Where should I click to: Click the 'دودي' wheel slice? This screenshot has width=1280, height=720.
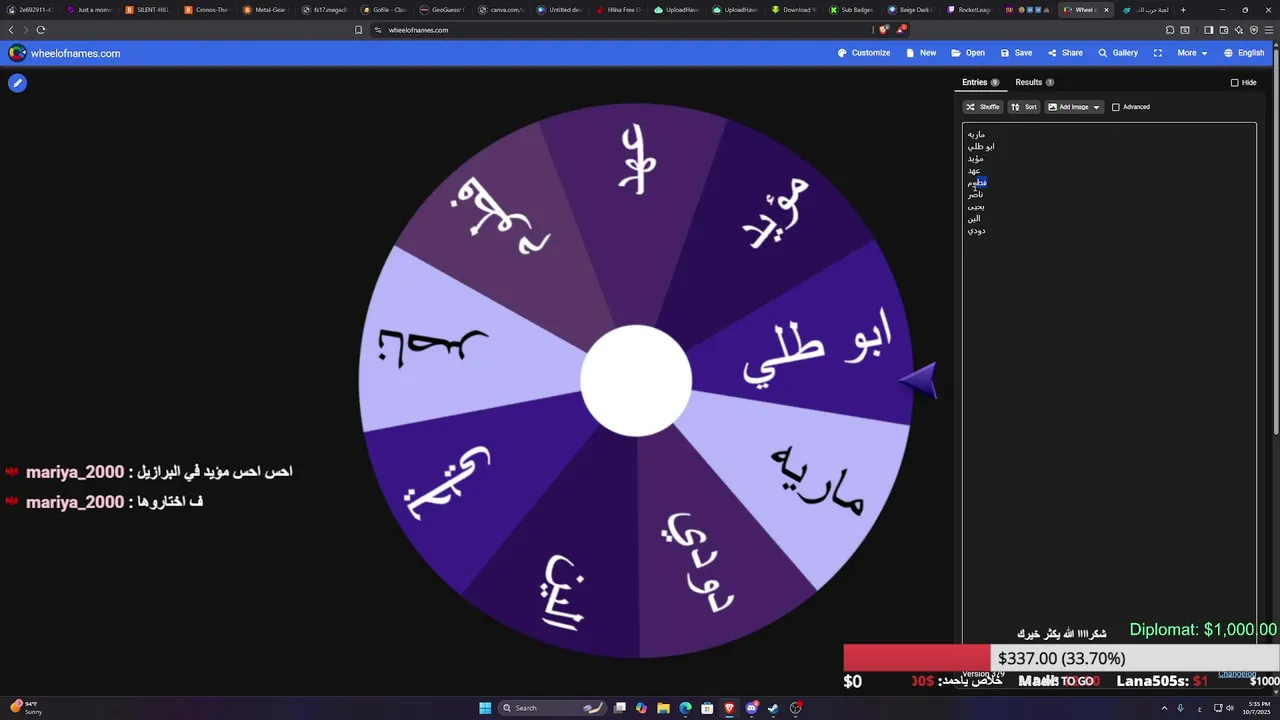699,562
